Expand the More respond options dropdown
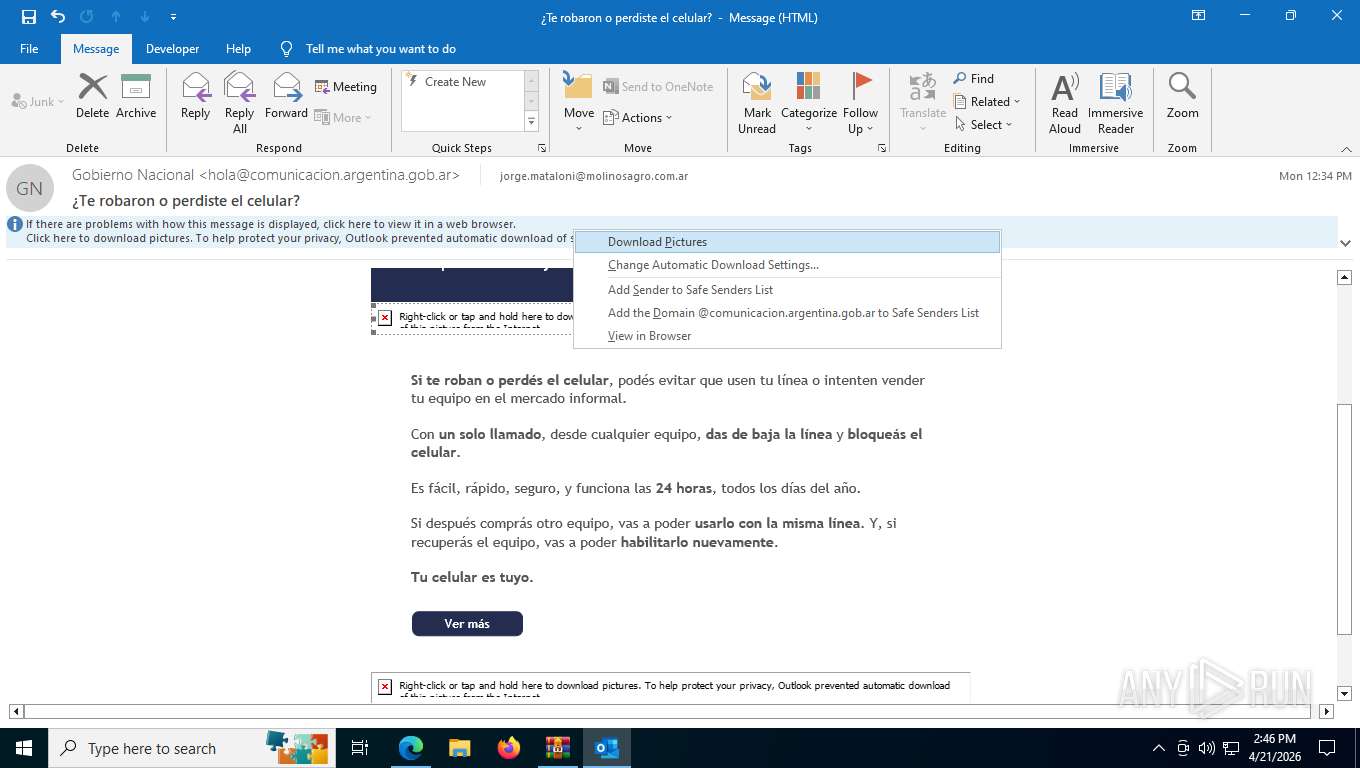 (x=343, y=117)
